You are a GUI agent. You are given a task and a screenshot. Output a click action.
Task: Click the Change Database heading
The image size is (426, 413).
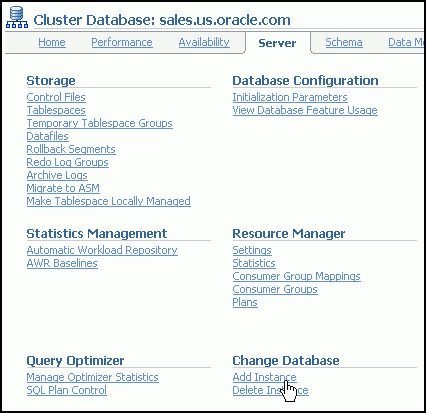(x=286, y=361)
